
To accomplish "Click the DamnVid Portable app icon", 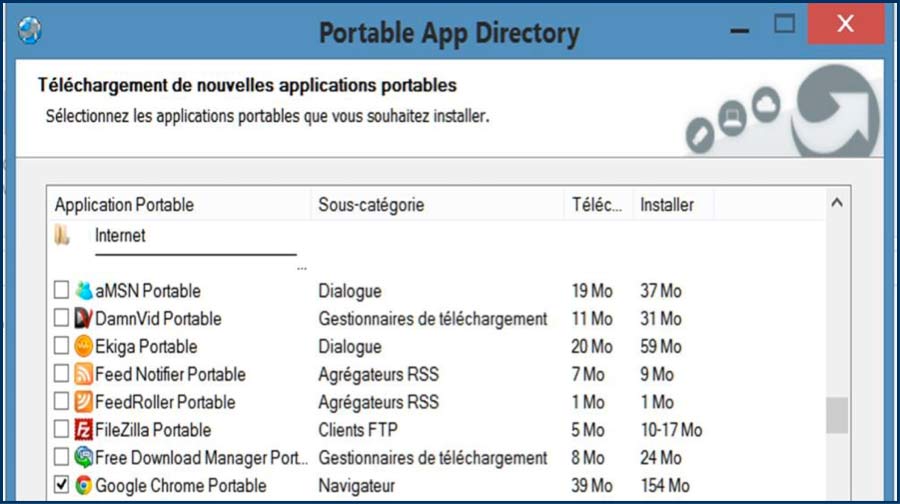I will 84,319.
